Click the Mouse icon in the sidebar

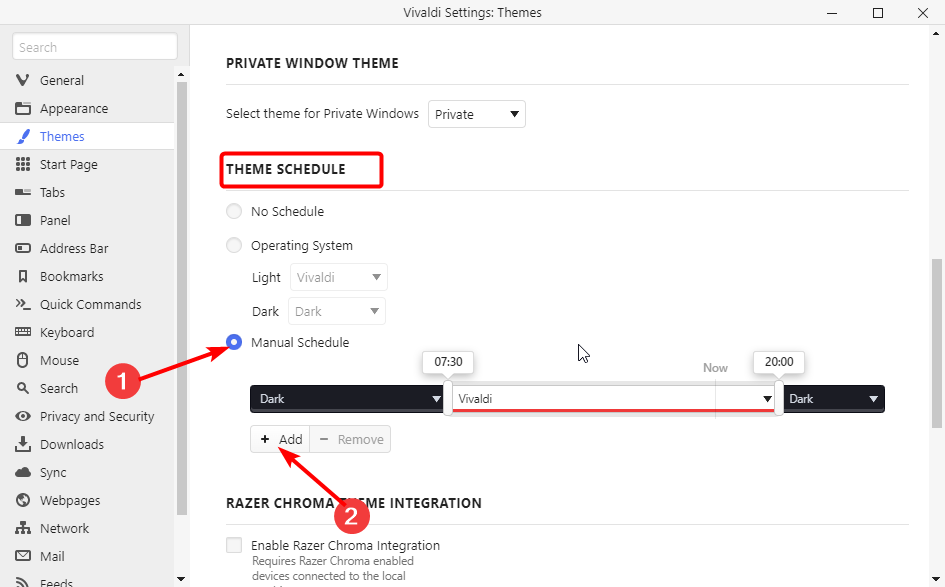(x=23, y=360)
